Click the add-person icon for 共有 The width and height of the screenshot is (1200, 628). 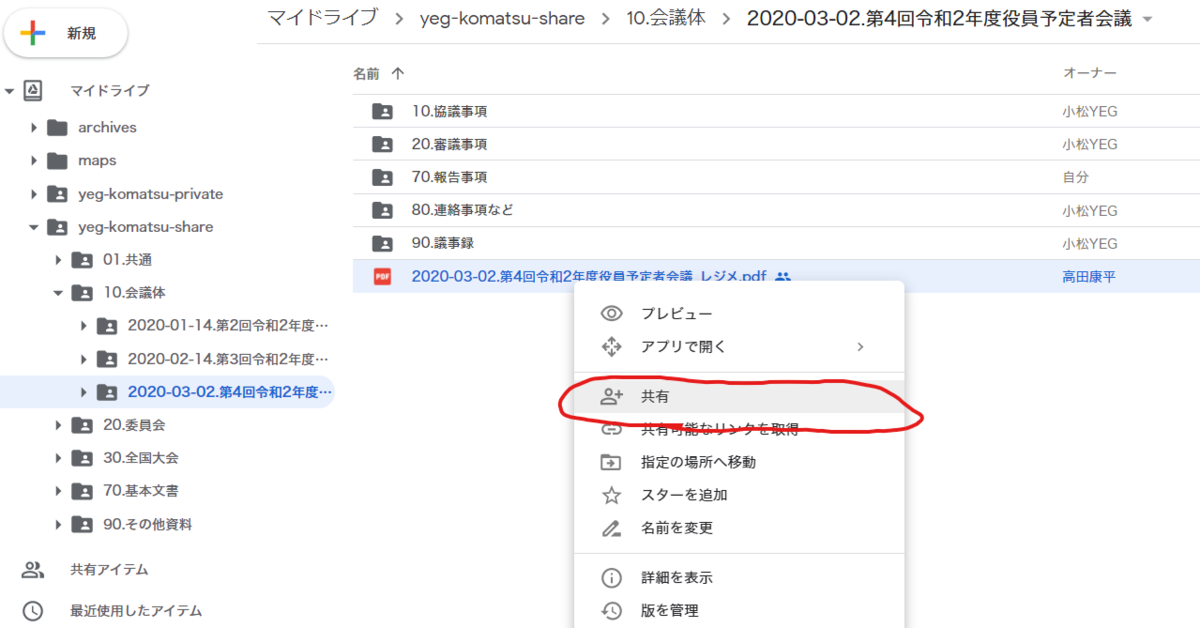[x=611, y=397]
